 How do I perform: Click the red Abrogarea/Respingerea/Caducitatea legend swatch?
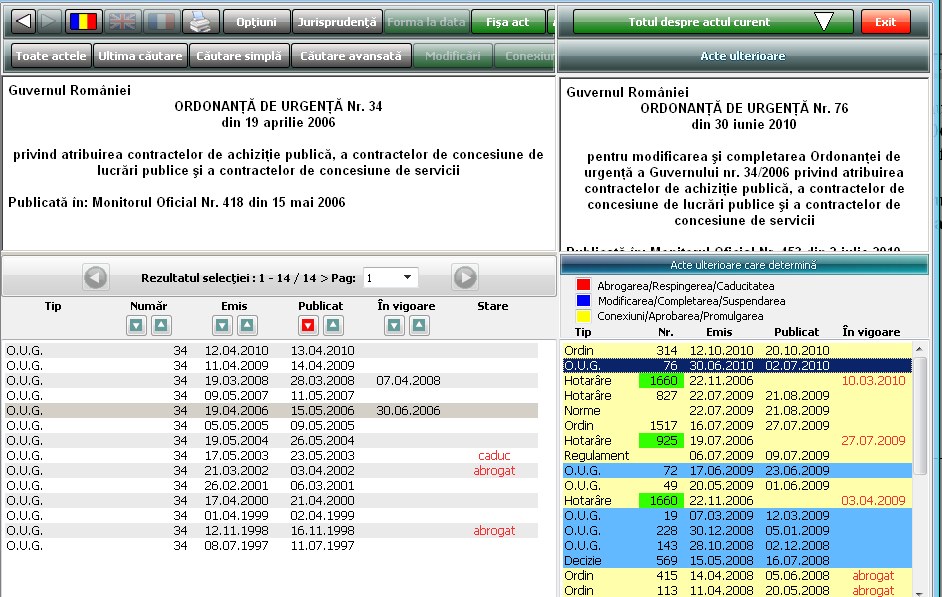click(x=583, y=285)
